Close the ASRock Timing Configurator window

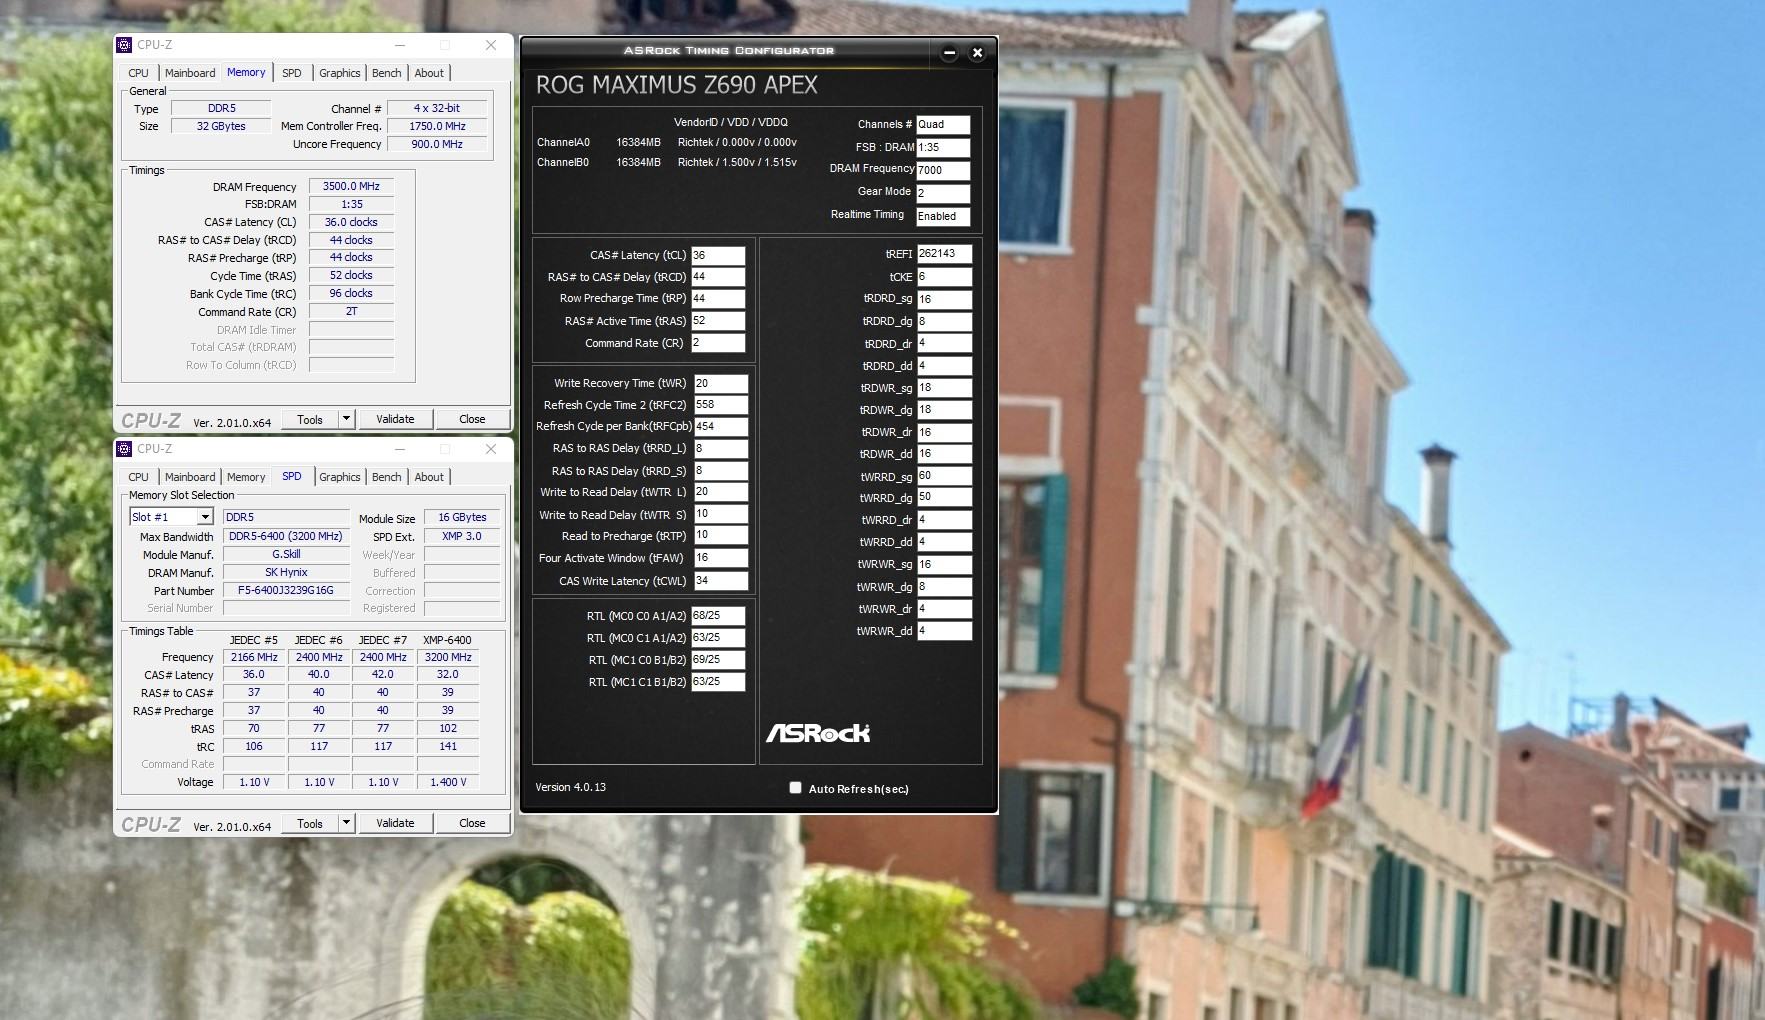(977, 53)
